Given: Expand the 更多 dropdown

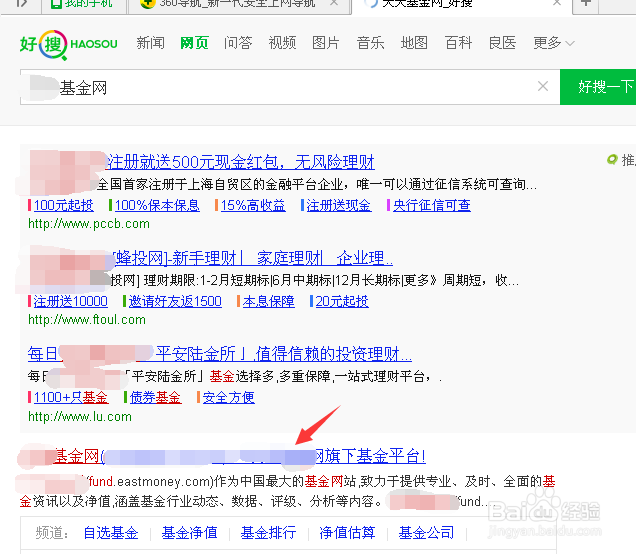Looking at the screenshot, I should pos(554,43).
